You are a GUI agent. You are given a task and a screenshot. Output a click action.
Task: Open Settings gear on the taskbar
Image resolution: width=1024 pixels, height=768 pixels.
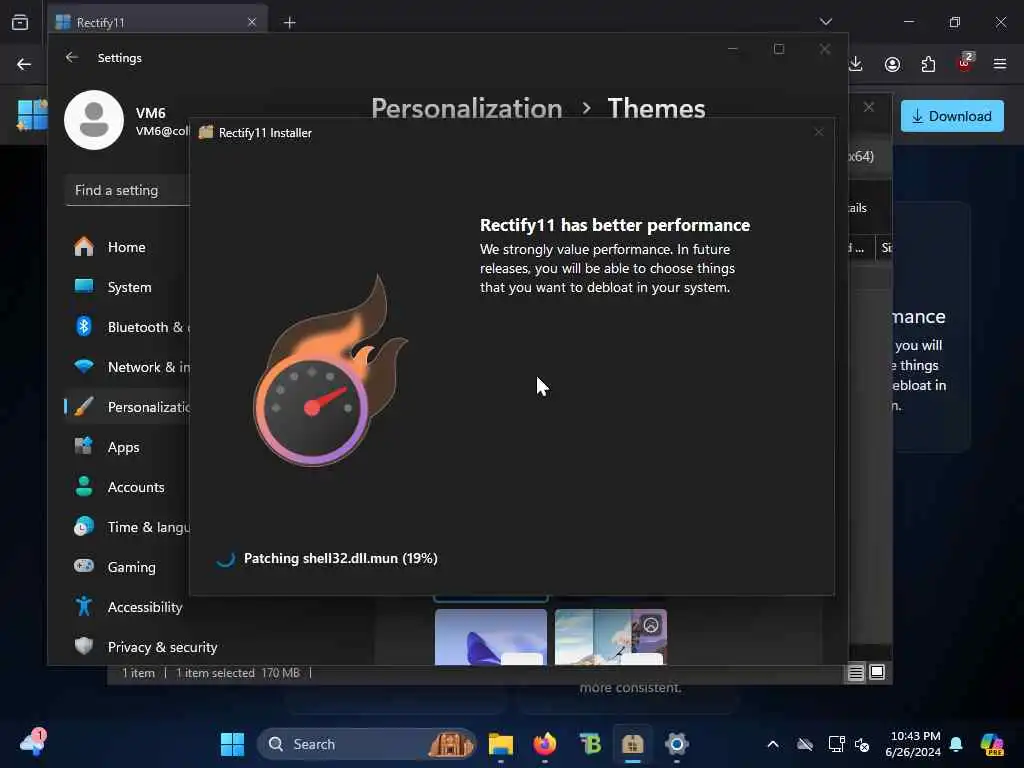point(677,744)
